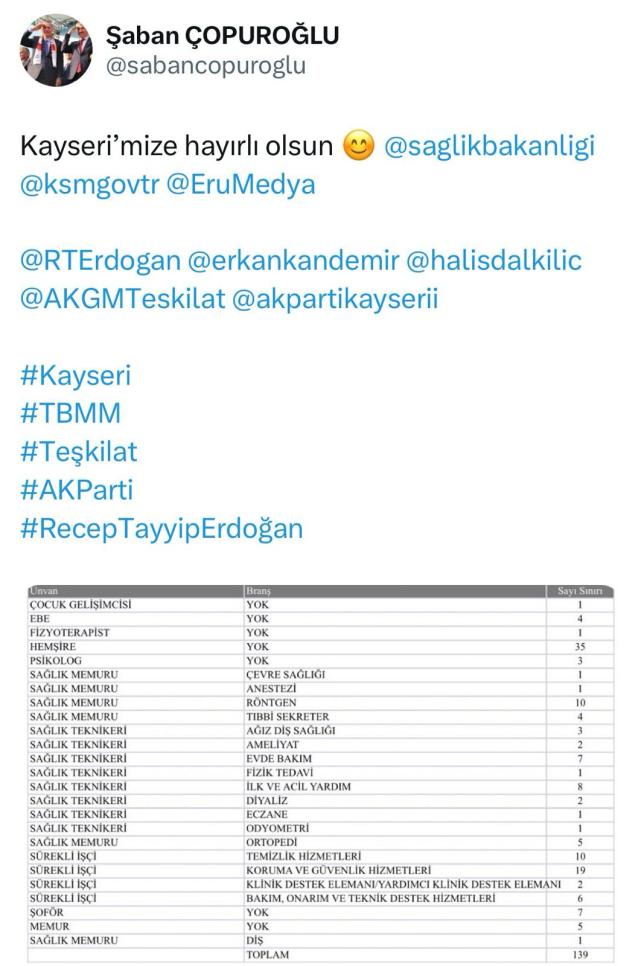The height and width of the screenshot is (966, 641).
Task: Select the #TBMM hashtag
Action: click(70, 414)
